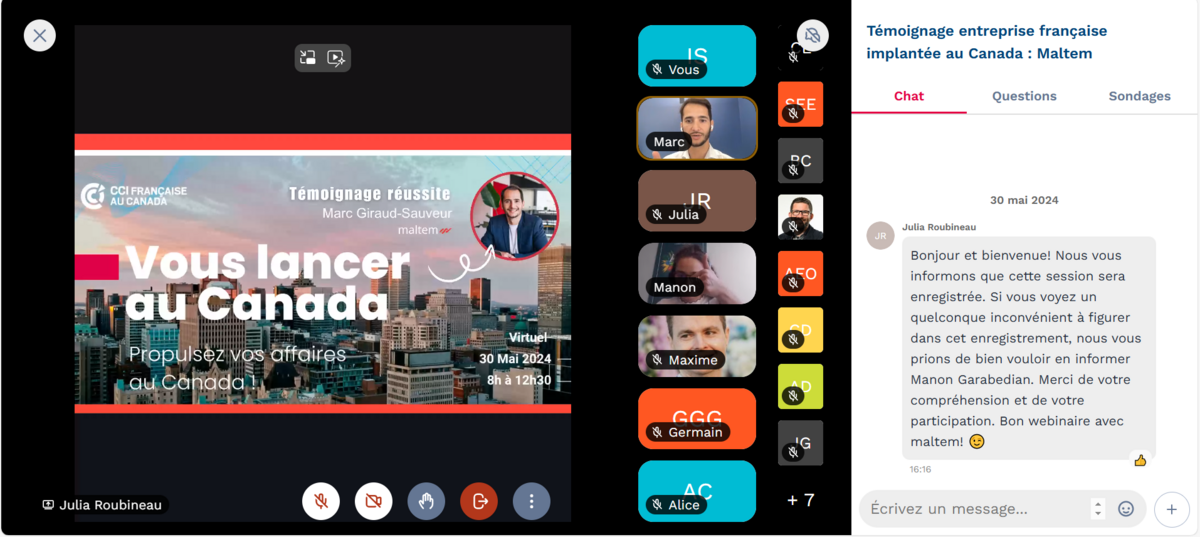Open the three-dot more options menu

(x=531, y=501)
